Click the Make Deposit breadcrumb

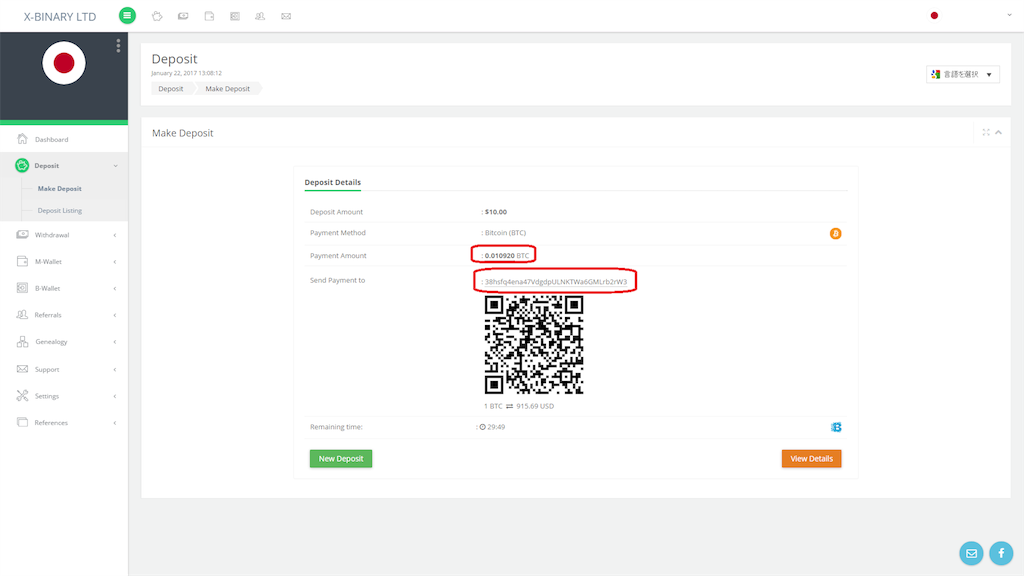227,89
